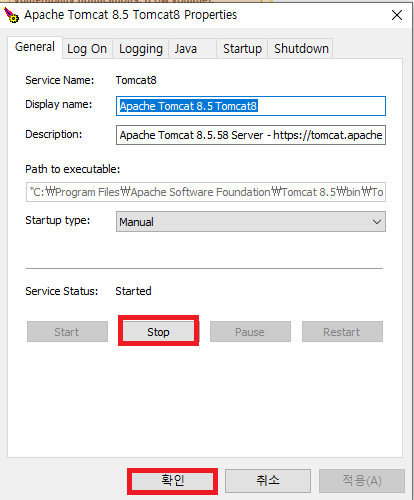Confirm with the 확인 button
This screenshot has width=414, height=500.
[172, 481]
